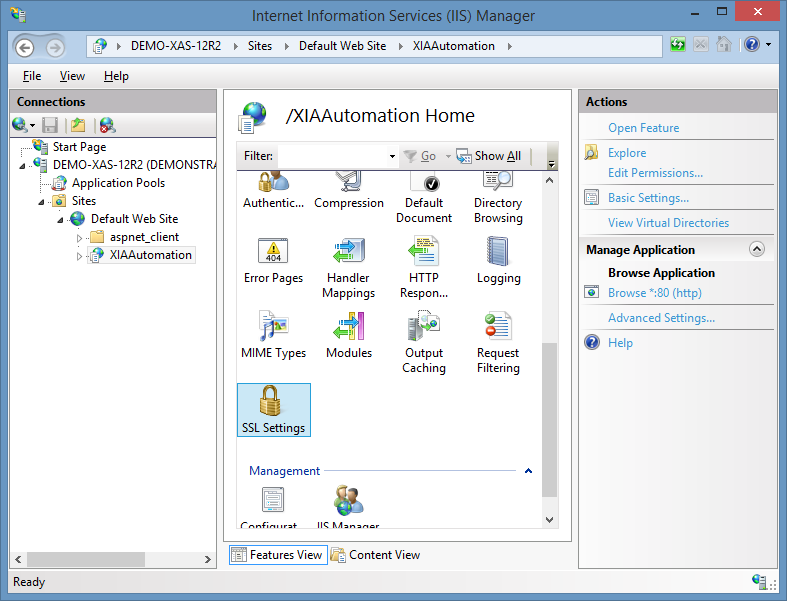Collapse the Management section chevron

pyautogui.click(x=528, y=471)
